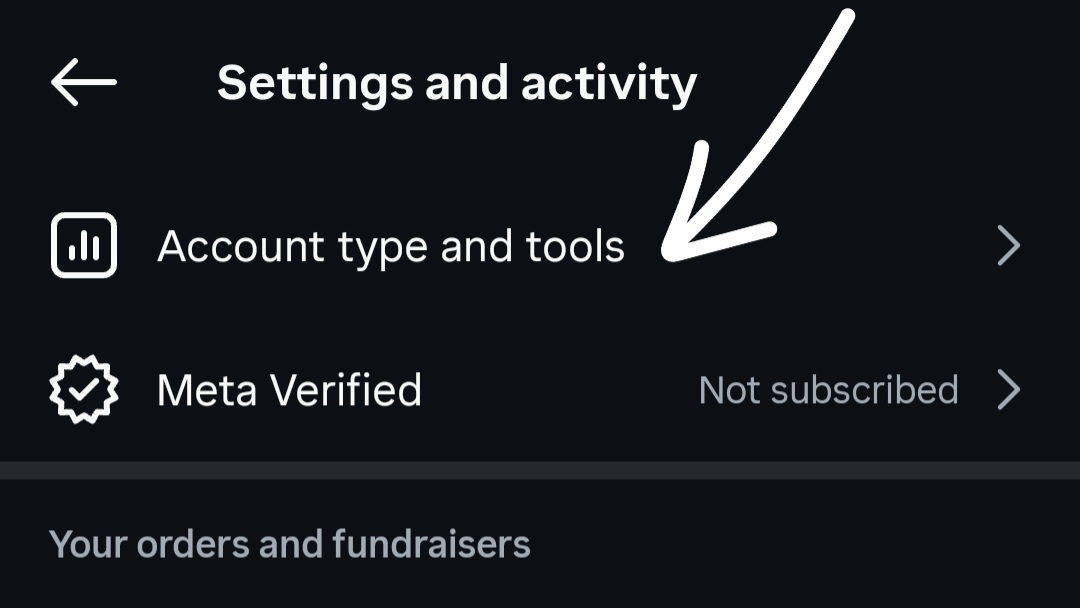Screen dimensions: 1080x608
Task: Tap the Your orders and fundraisers header
Action: click(290, 543)
